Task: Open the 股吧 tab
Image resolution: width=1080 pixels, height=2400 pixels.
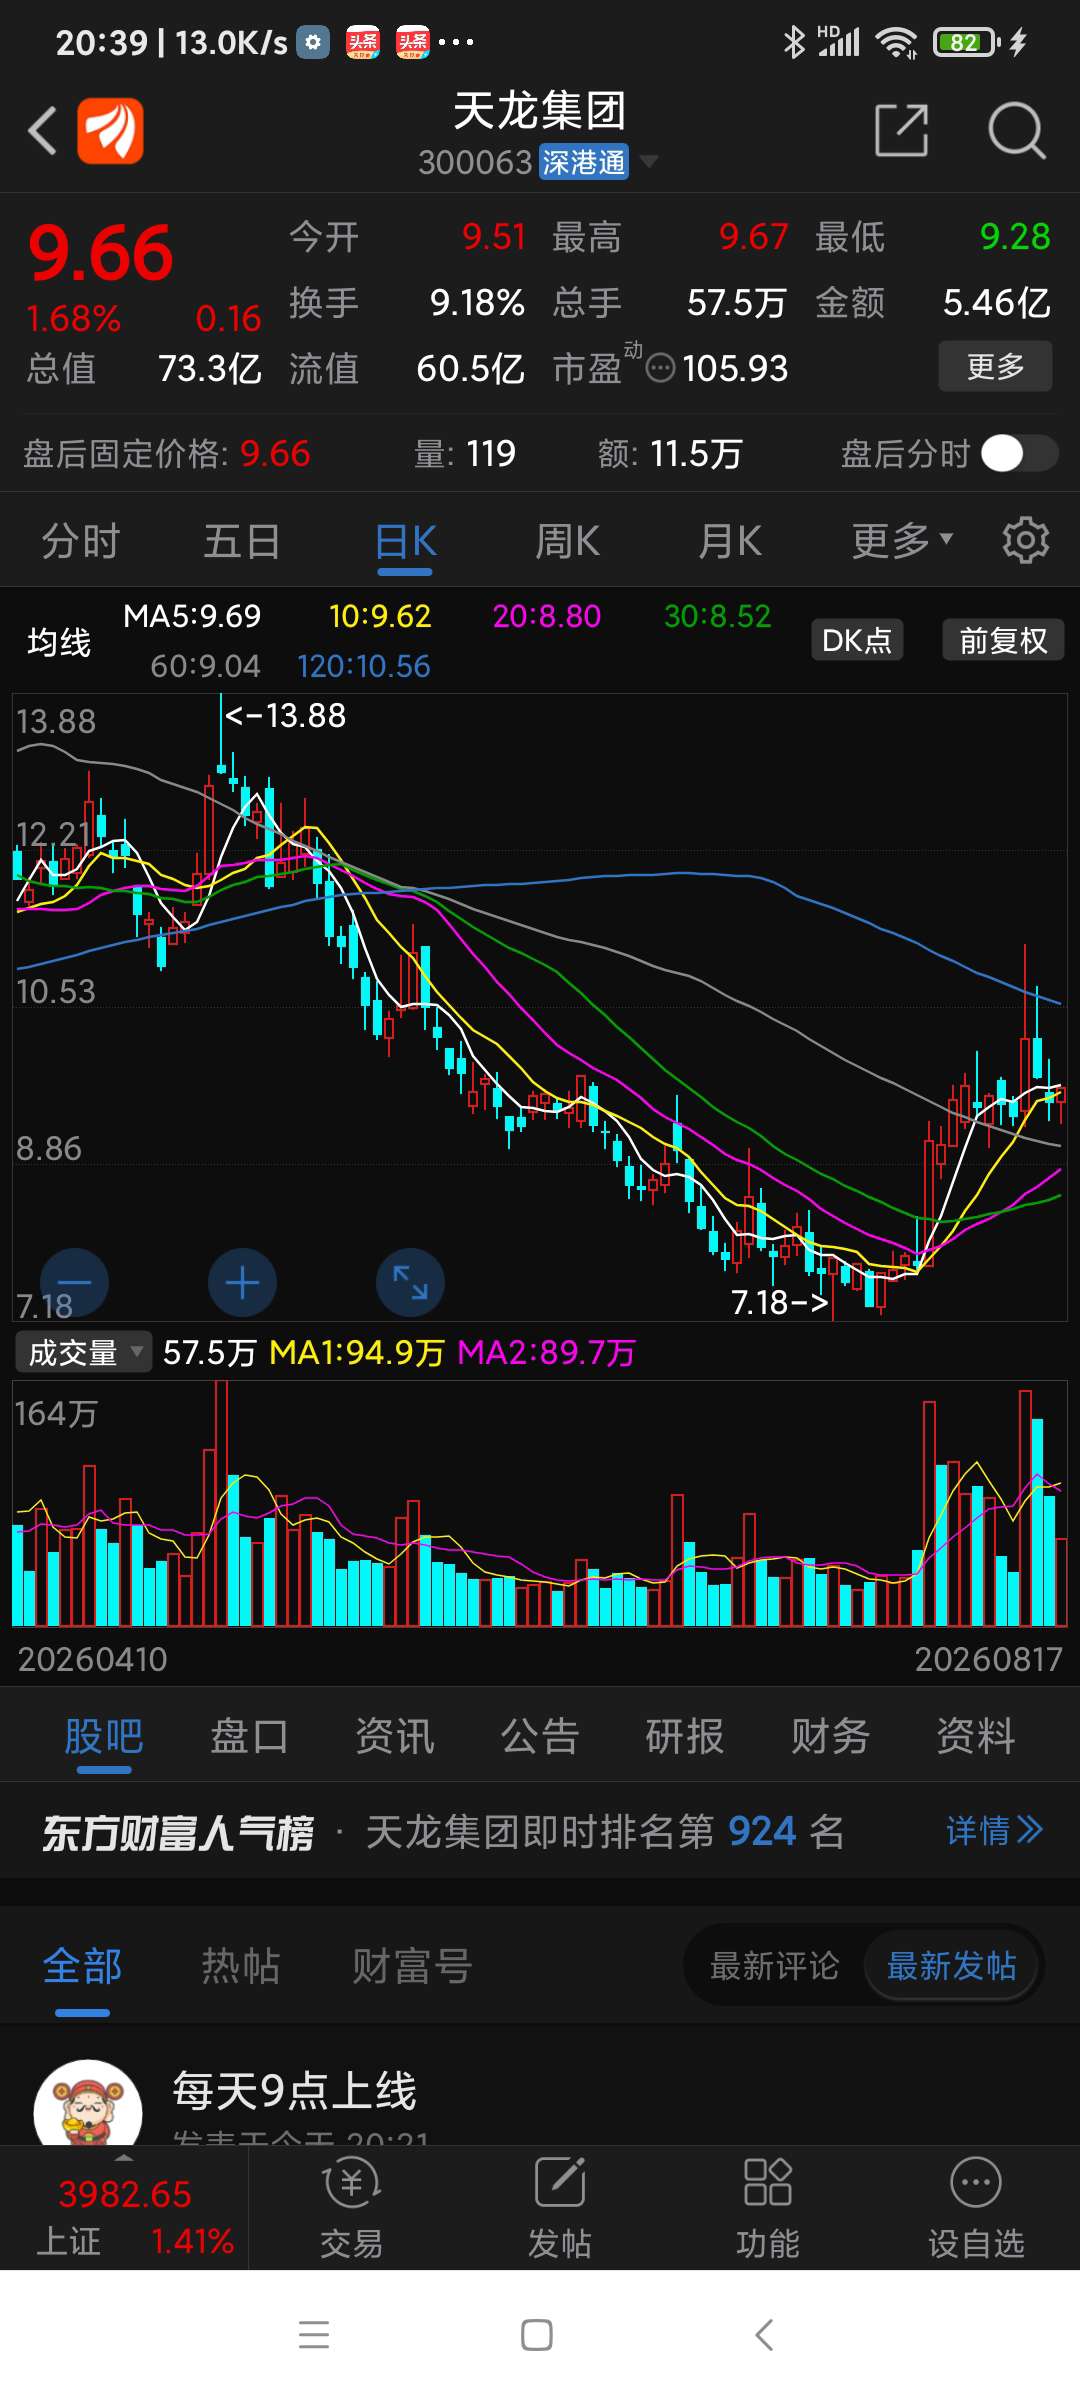Action: pos(104,1736)
